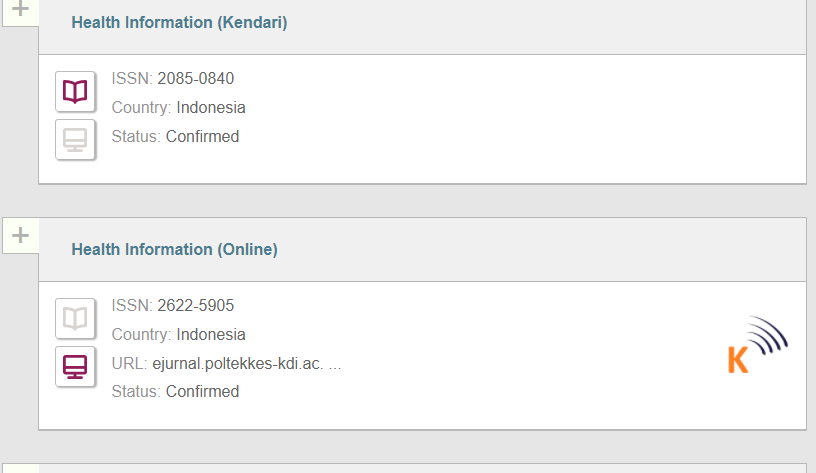Screen dimensions: 816x473
Task: Click the URL label in Online record
Action: point(129,363)
